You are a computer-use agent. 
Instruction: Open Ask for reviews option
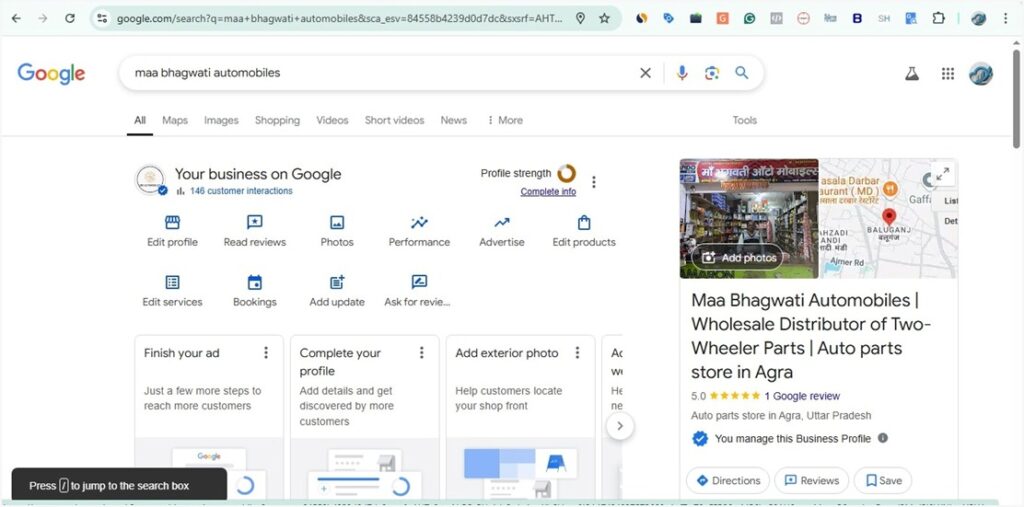point(418,291)
